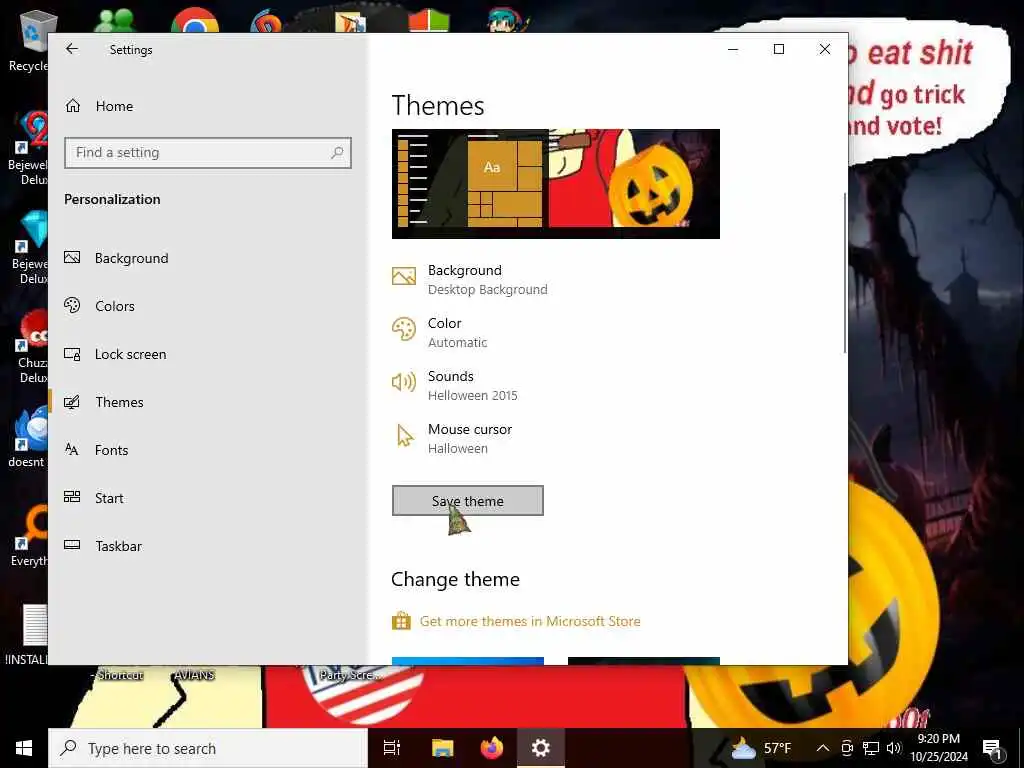Open the volume control in the tray
The height and width of the screenshot is (768, 1024).
click(893, 748)
